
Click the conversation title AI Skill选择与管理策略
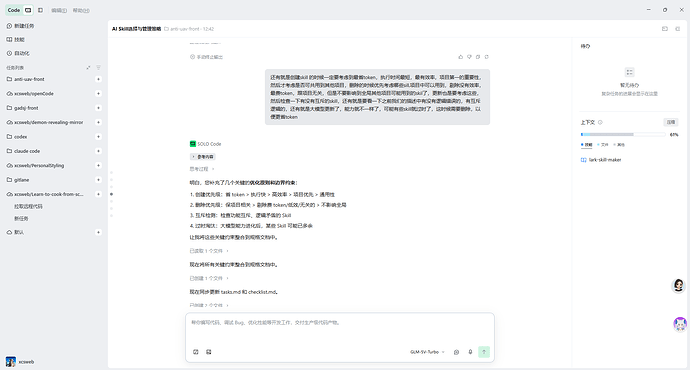[x=136, y=29]
